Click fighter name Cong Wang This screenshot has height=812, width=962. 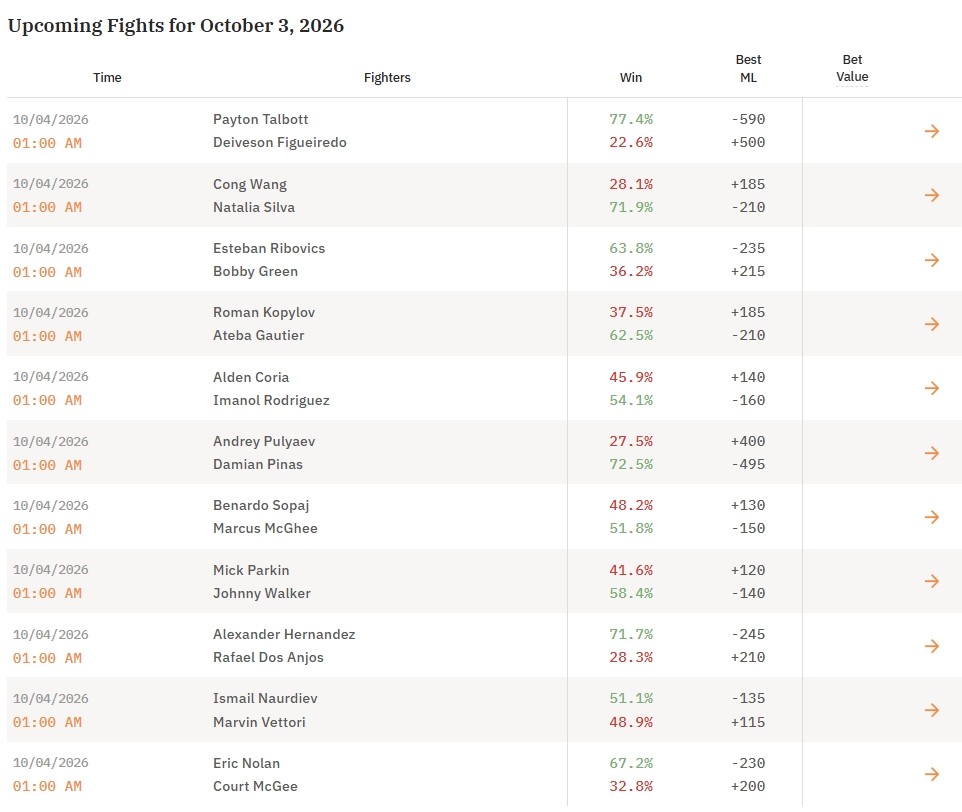(x=250, y=184)
